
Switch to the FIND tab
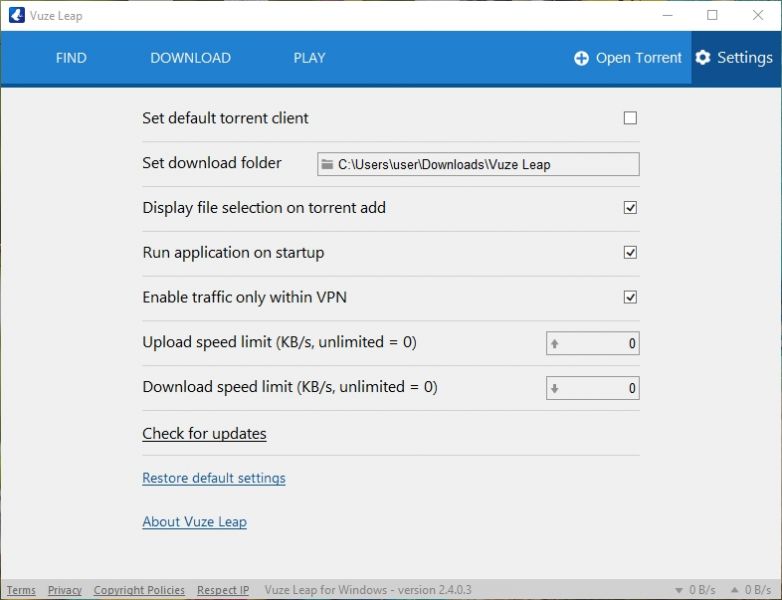pyautogui.click(x=71, y=58)
